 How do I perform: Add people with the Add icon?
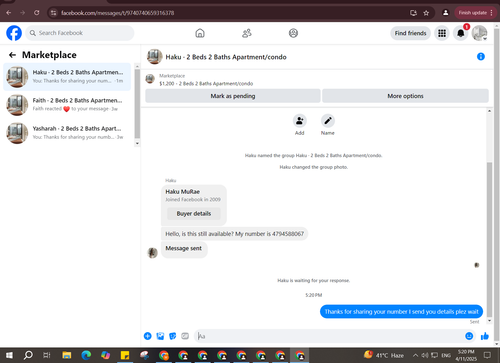[300, 121]
